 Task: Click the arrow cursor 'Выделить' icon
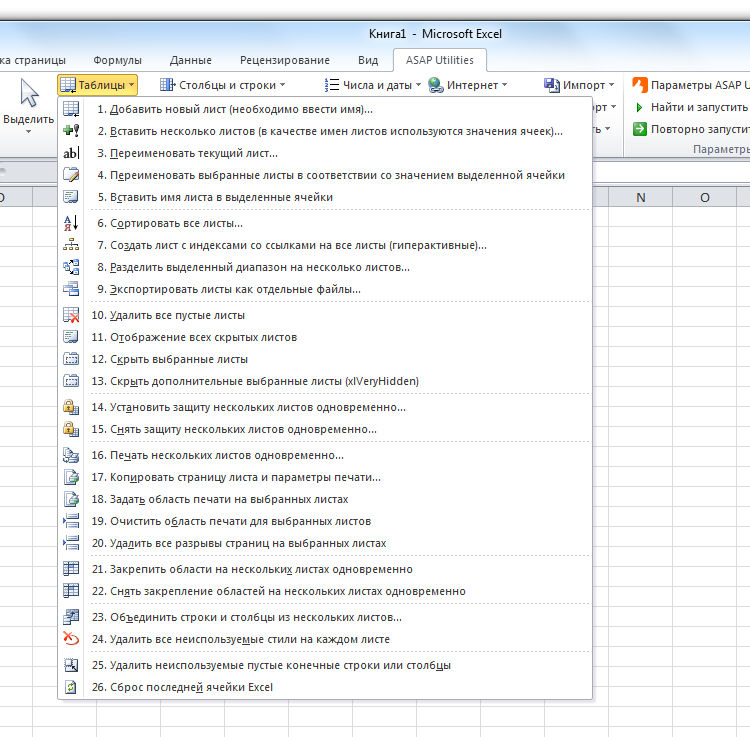click(x=29, y=95)
